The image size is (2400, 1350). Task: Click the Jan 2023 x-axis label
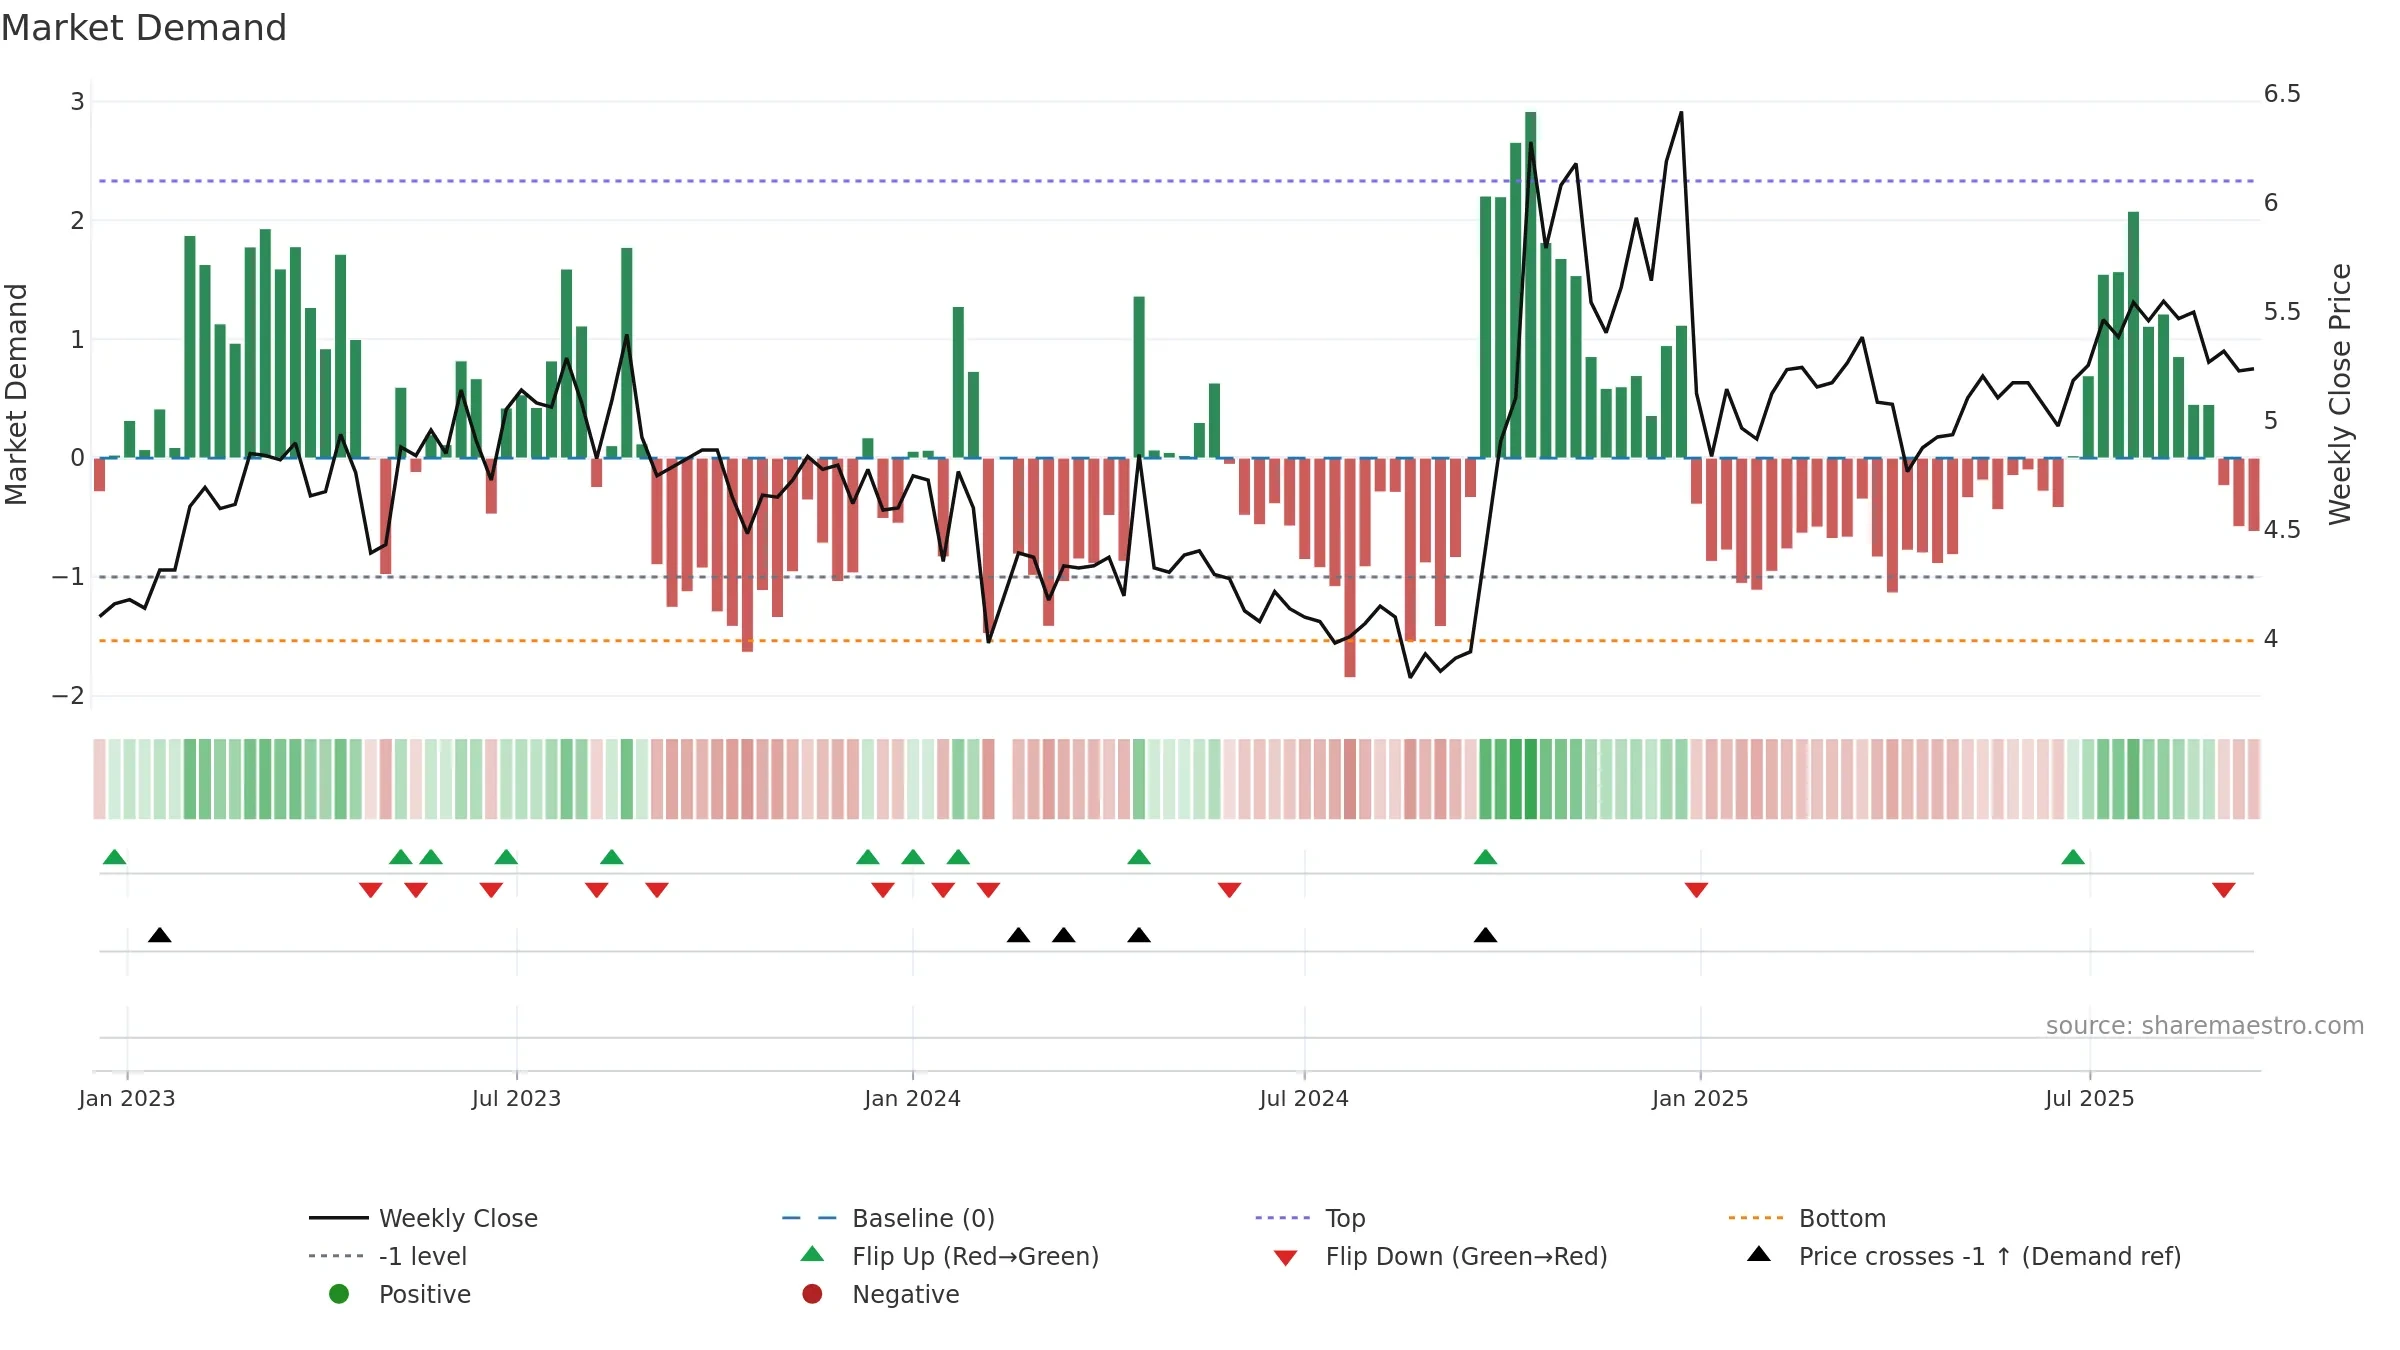coord(127,1099)
